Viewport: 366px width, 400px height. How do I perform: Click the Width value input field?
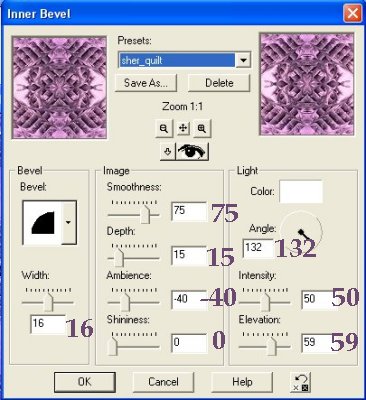click(x=48, y=324)
